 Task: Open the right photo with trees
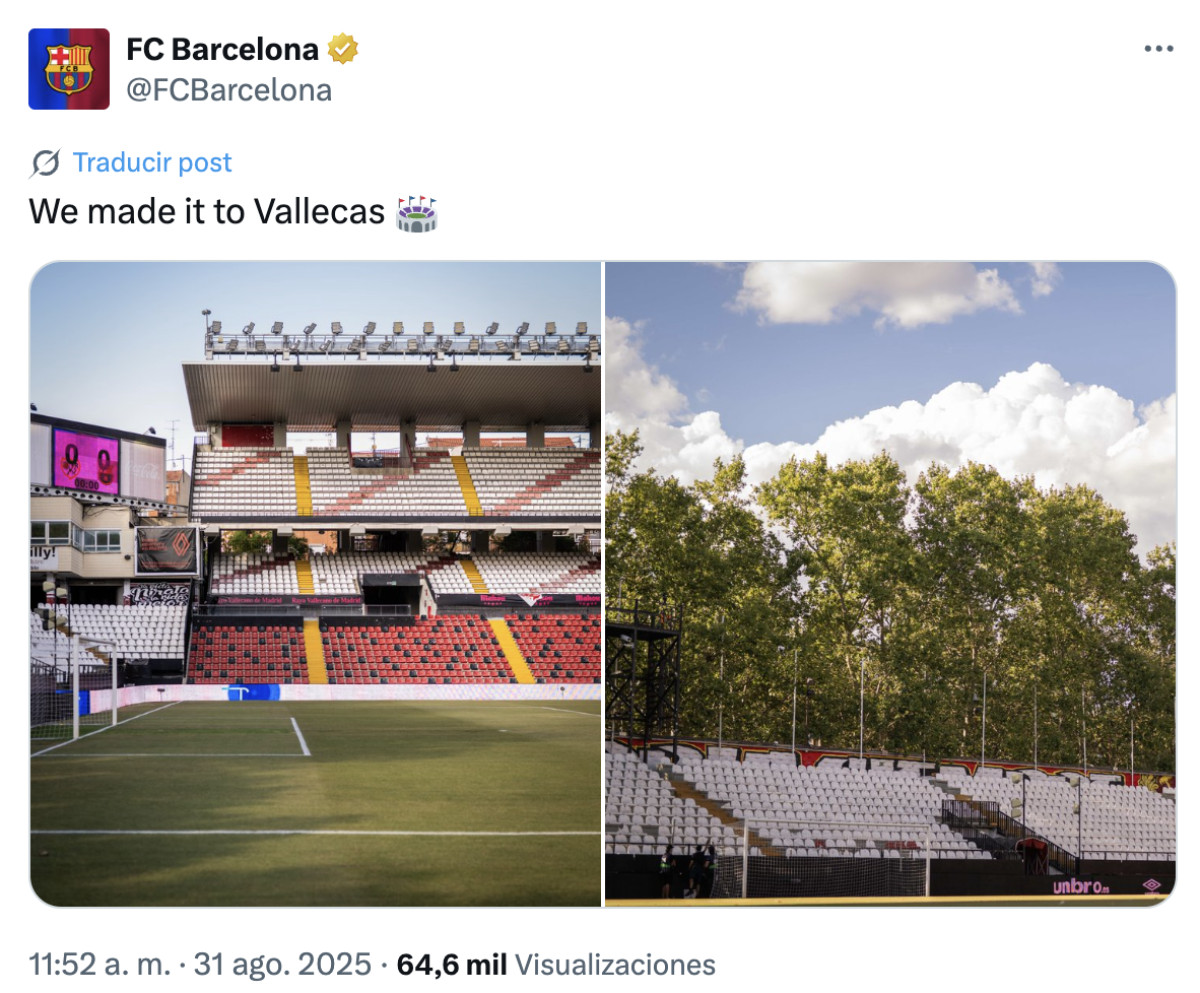[890, 584]
